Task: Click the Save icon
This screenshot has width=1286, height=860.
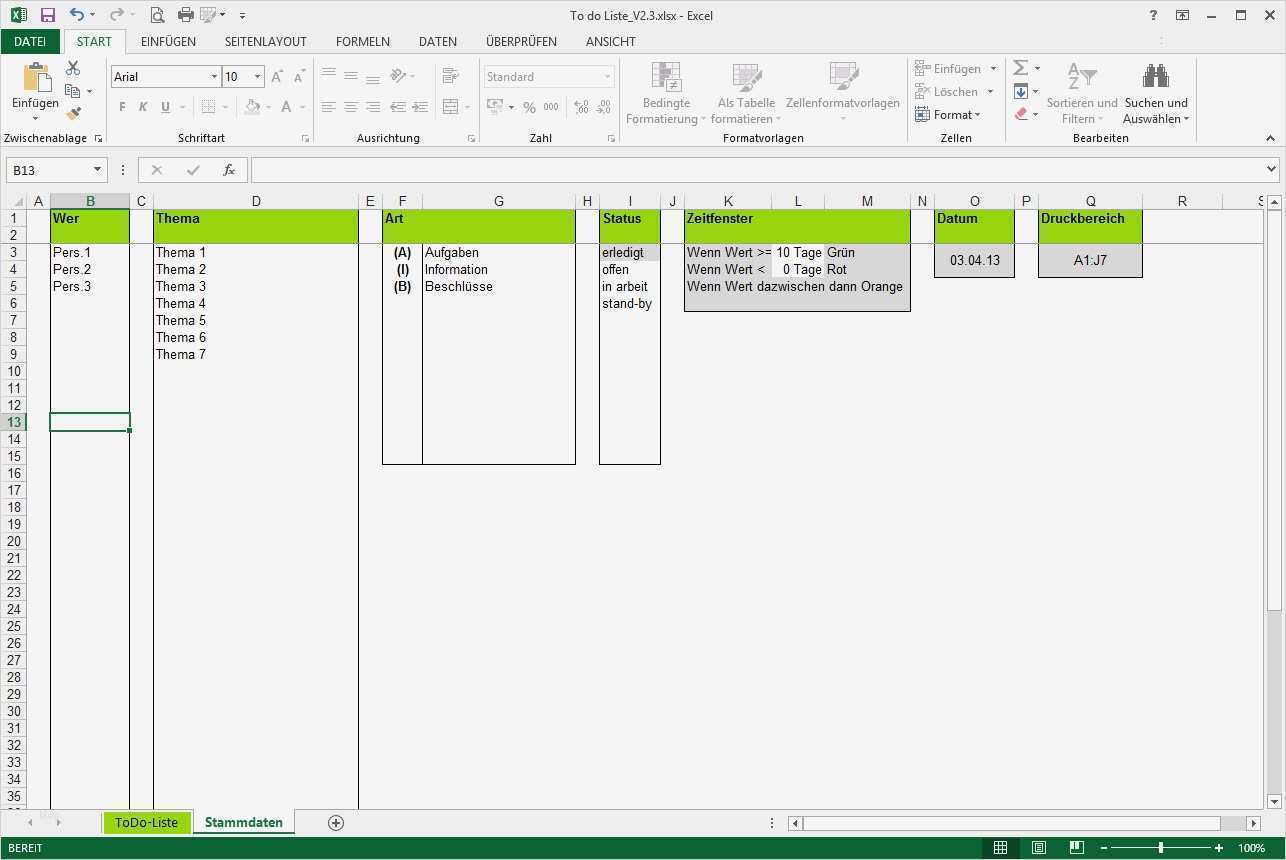Action: click(x=46, y=15)
